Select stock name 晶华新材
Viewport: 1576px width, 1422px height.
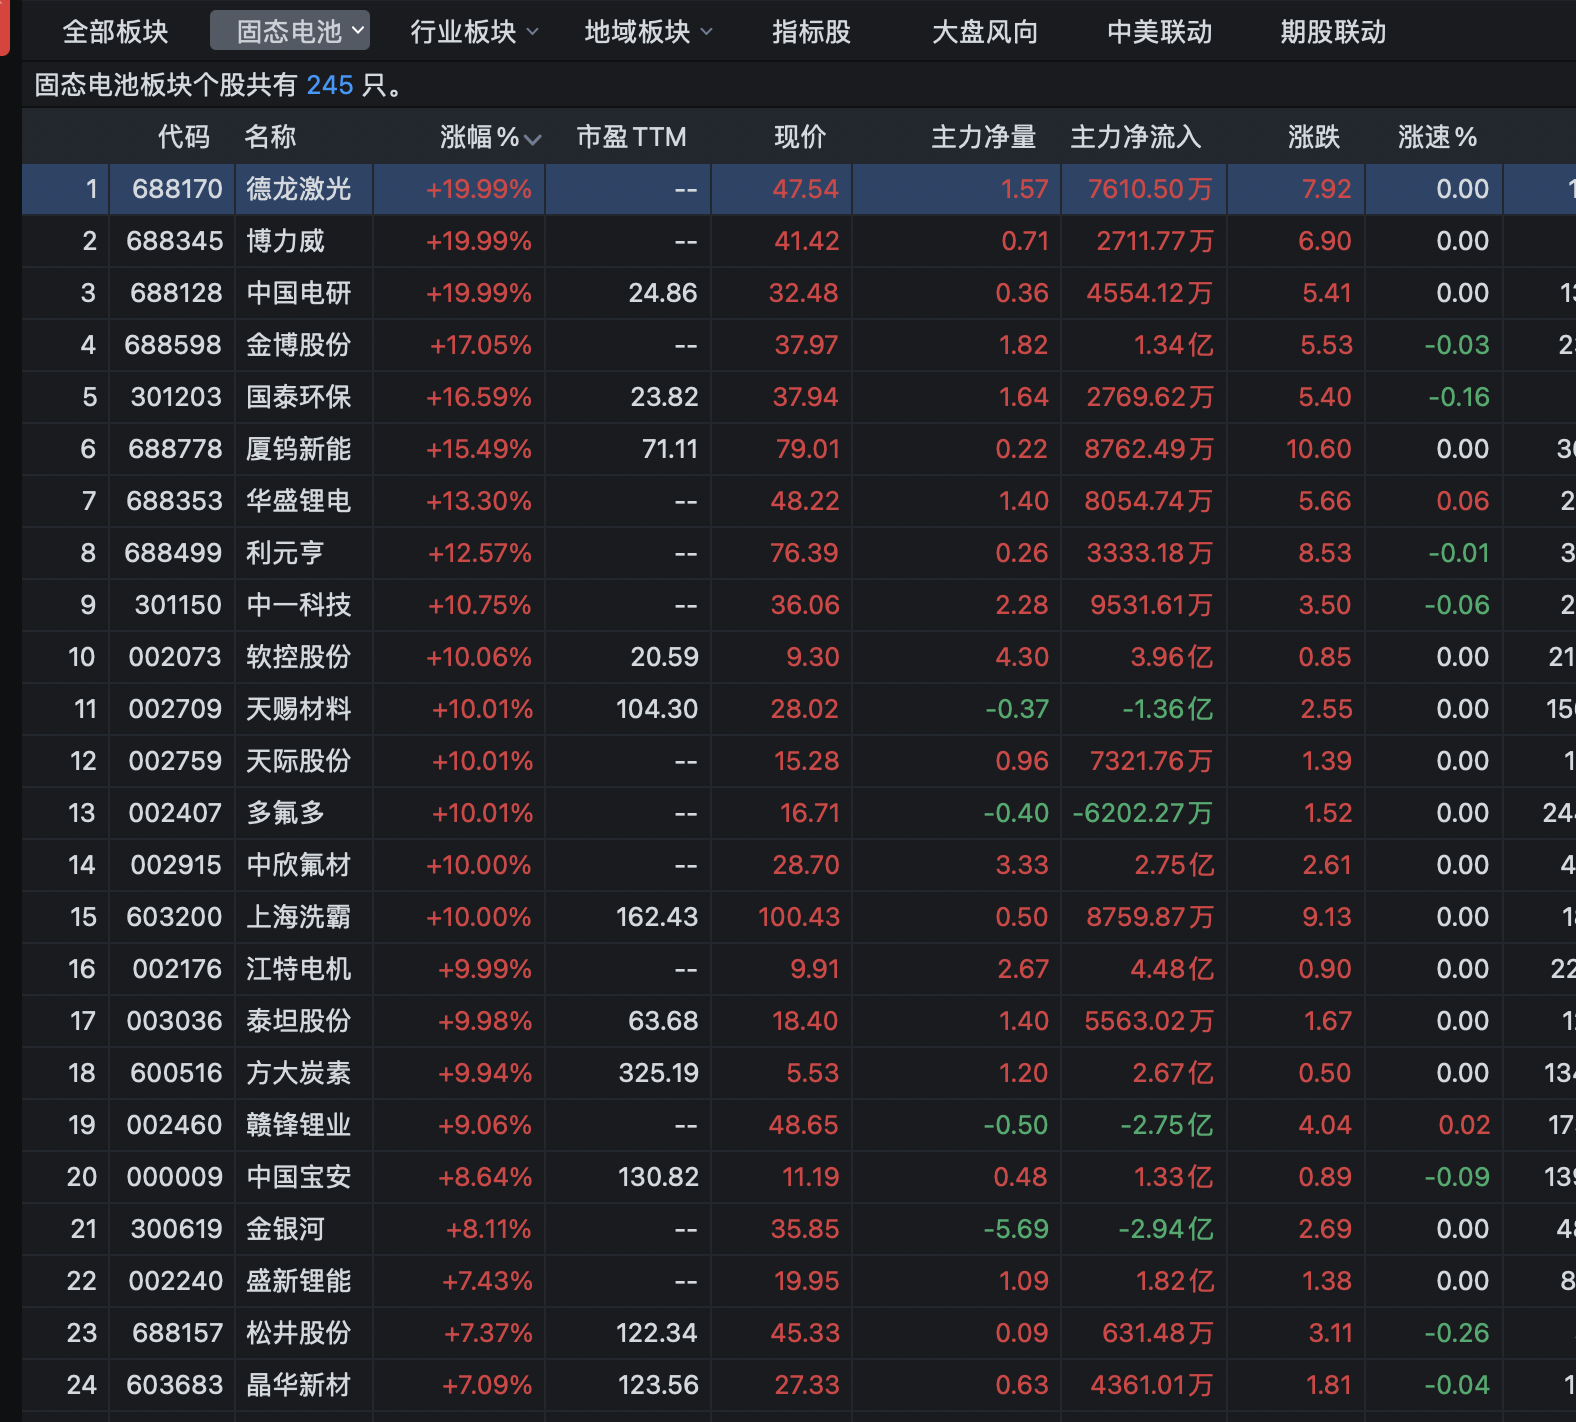tap(299, 1385)
